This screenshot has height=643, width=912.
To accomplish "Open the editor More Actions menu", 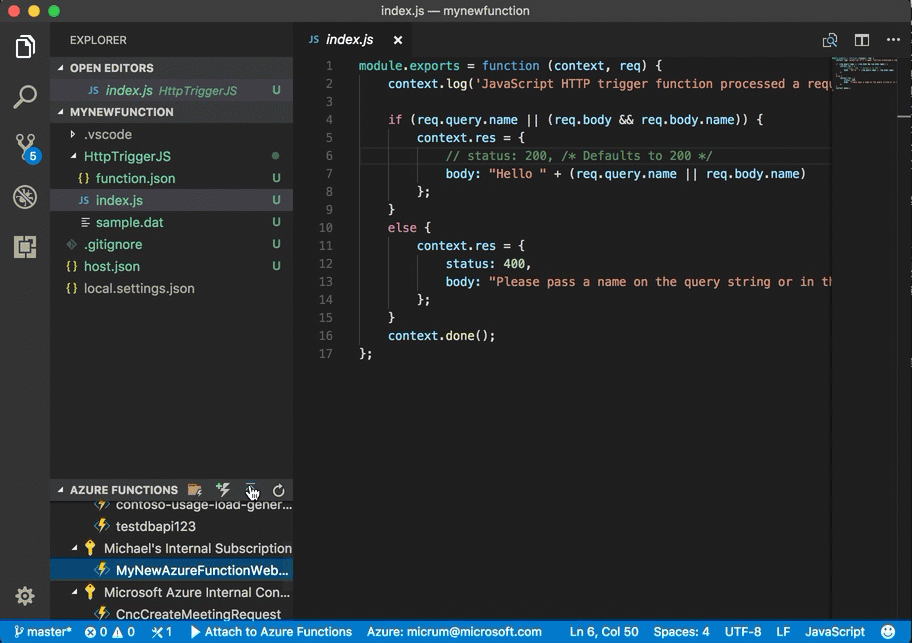I will pos(893,40).
